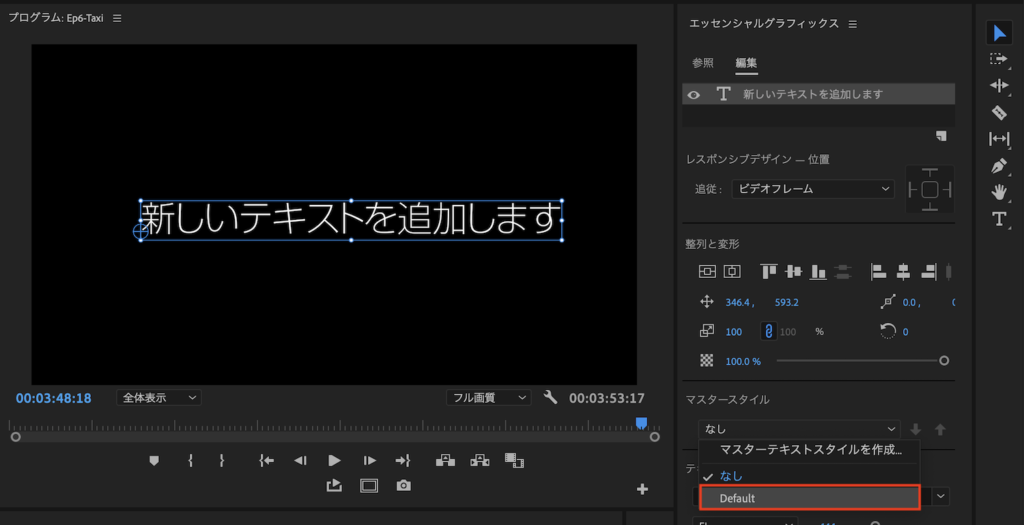Click the Go to In button
This screenshot has width=1024, height=525.
tap(266, 461)
